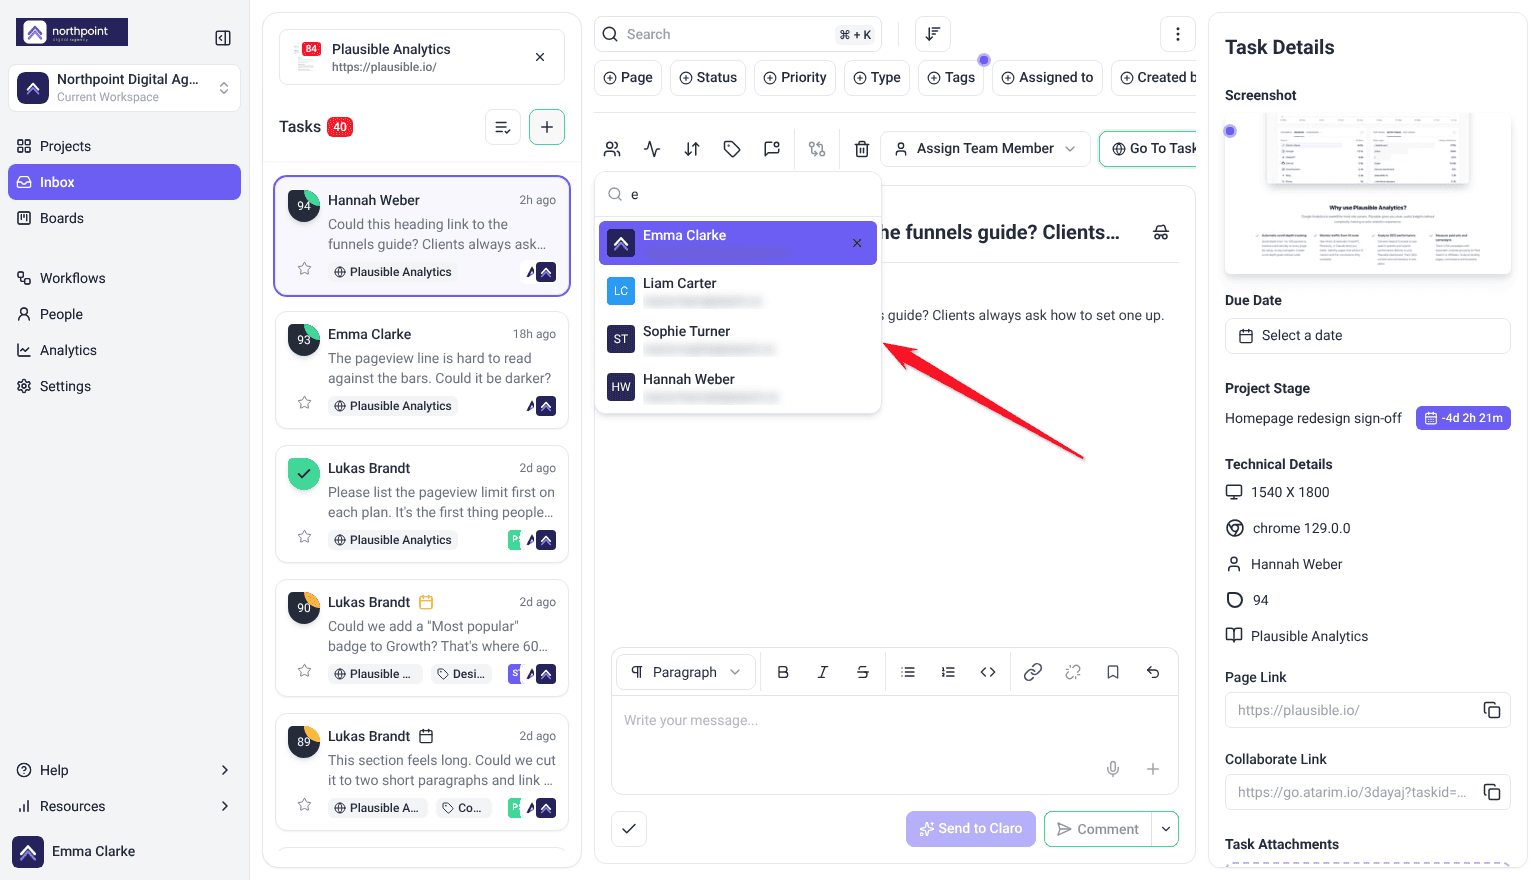Insert a link in the message
The height and width of the screenshot is (880, 1540).
pos(1033,672)
